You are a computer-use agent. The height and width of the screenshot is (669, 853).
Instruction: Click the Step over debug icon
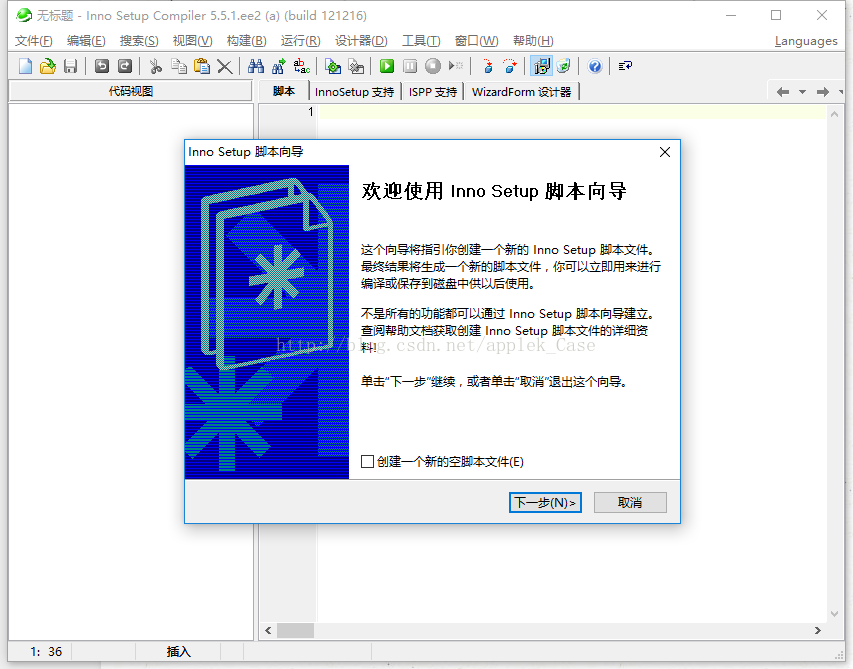tap(510, 66)
